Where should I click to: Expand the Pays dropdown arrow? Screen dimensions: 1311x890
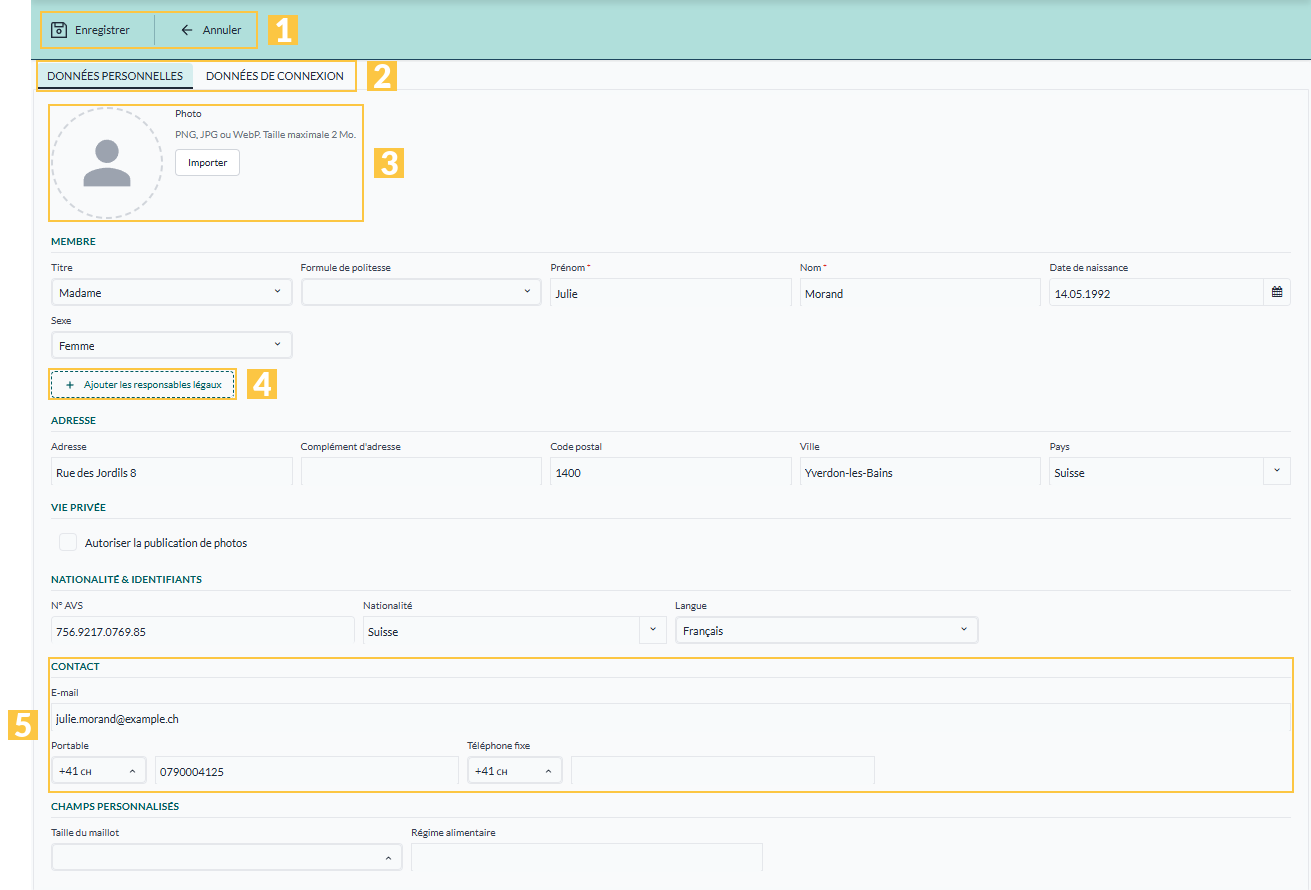pyautogui.click(x=1277, y=472)
